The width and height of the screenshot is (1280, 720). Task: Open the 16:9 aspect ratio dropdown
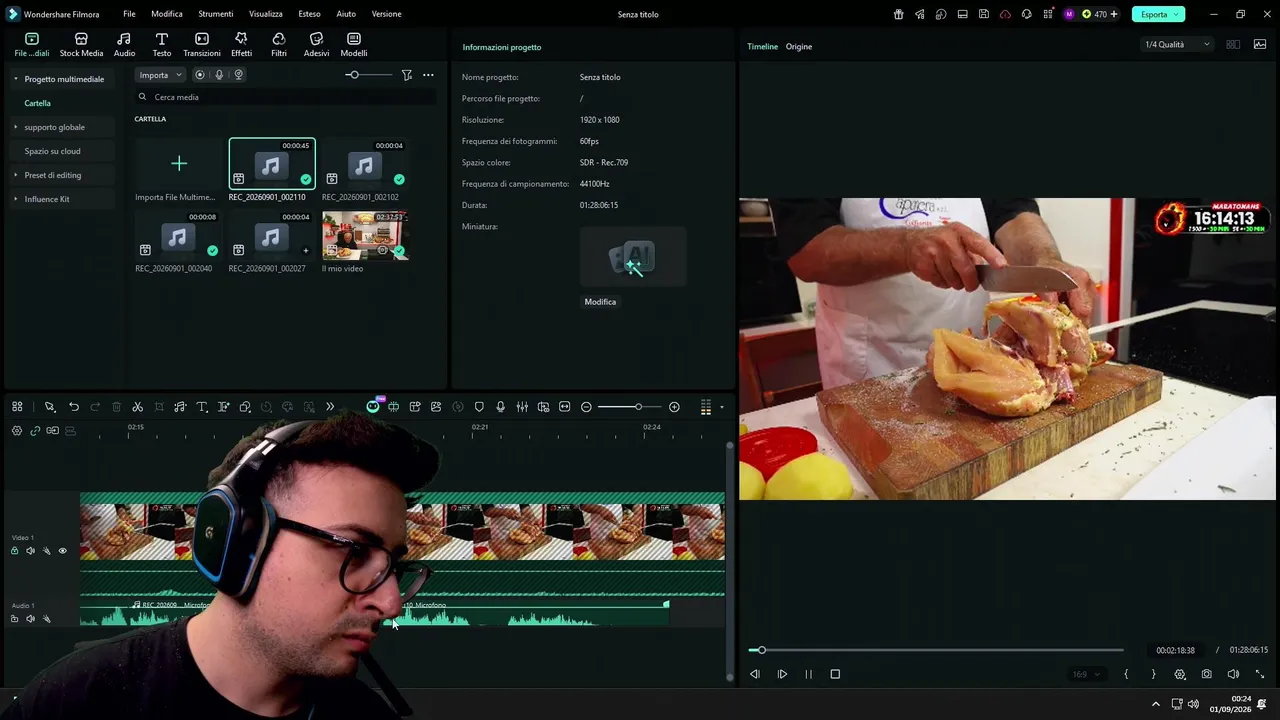1085,674
